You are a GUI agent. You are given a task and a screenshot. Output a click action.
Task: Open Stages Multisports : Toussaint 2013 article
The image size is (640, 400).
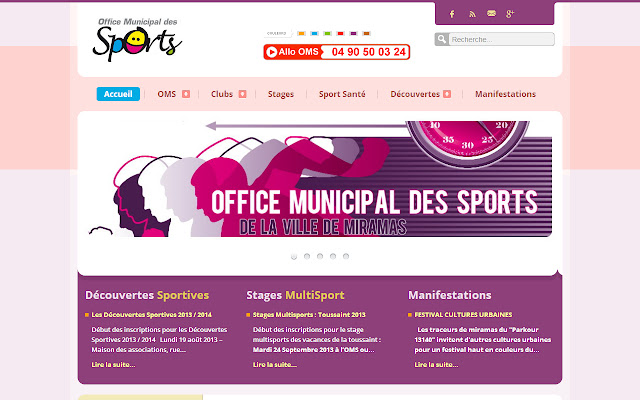(x=309, y=315)
